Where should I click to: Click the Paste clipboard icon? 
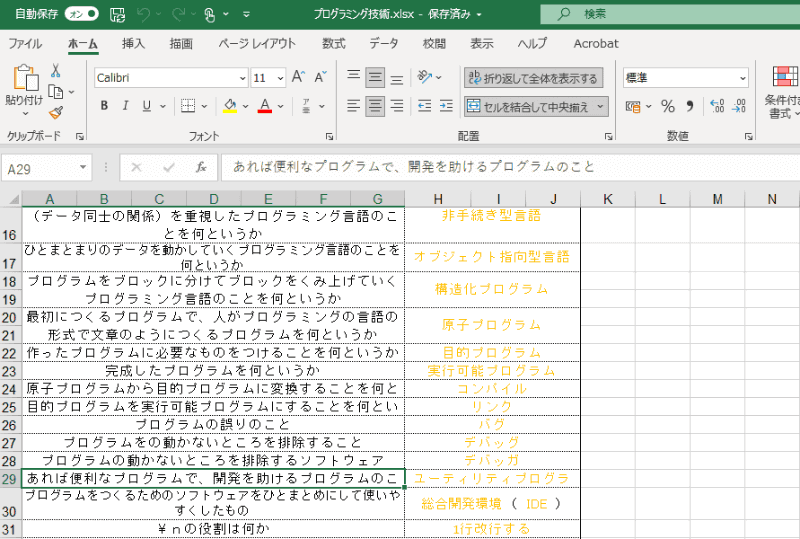tap(26, 78)
